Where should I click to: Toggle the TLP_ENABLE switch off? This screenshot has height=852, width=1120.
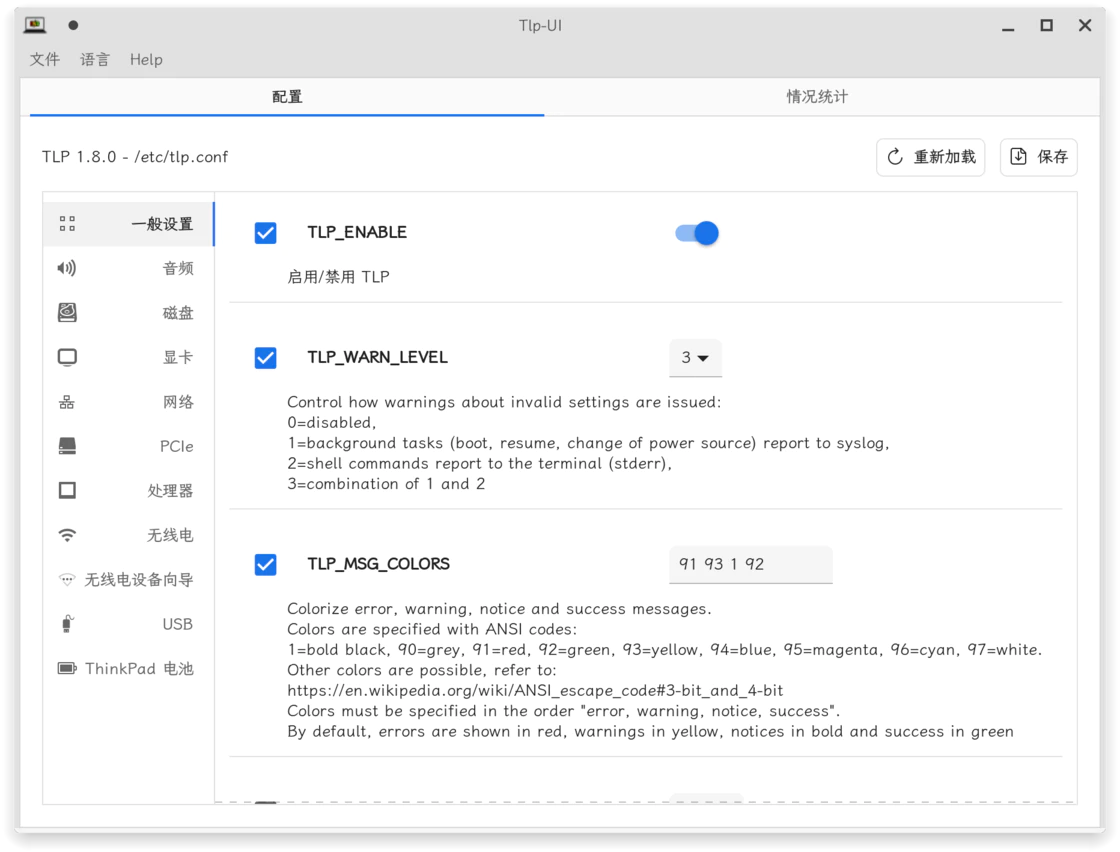(x=696, y=234)
